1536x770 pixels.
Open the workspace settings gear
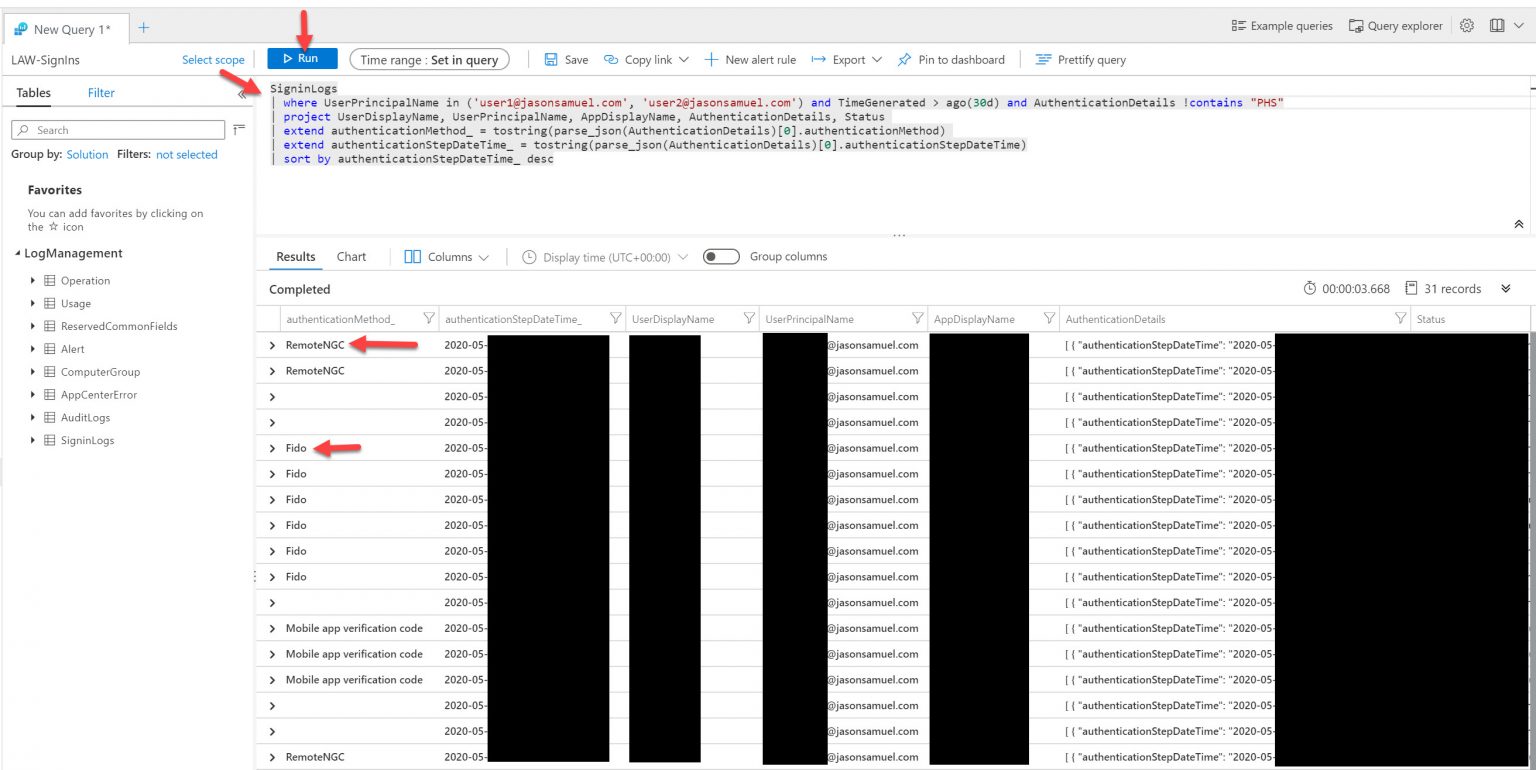(1467, 25)
